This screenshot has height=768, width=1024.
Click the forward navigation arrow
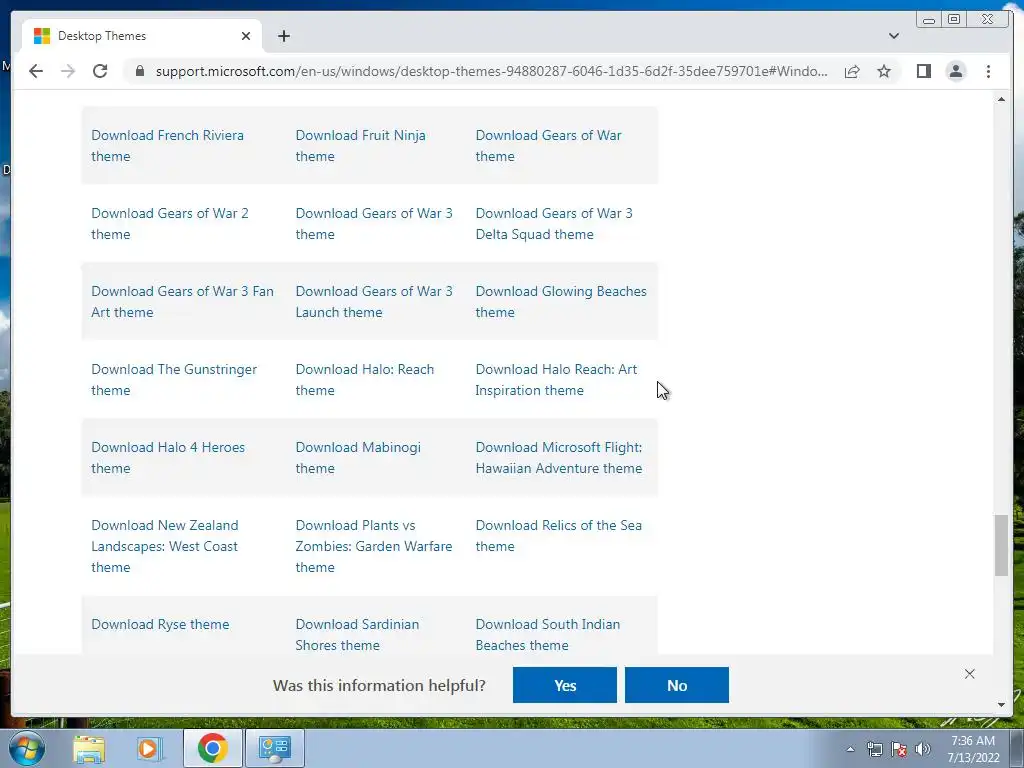pyautogui.click(x=68, y=71)
